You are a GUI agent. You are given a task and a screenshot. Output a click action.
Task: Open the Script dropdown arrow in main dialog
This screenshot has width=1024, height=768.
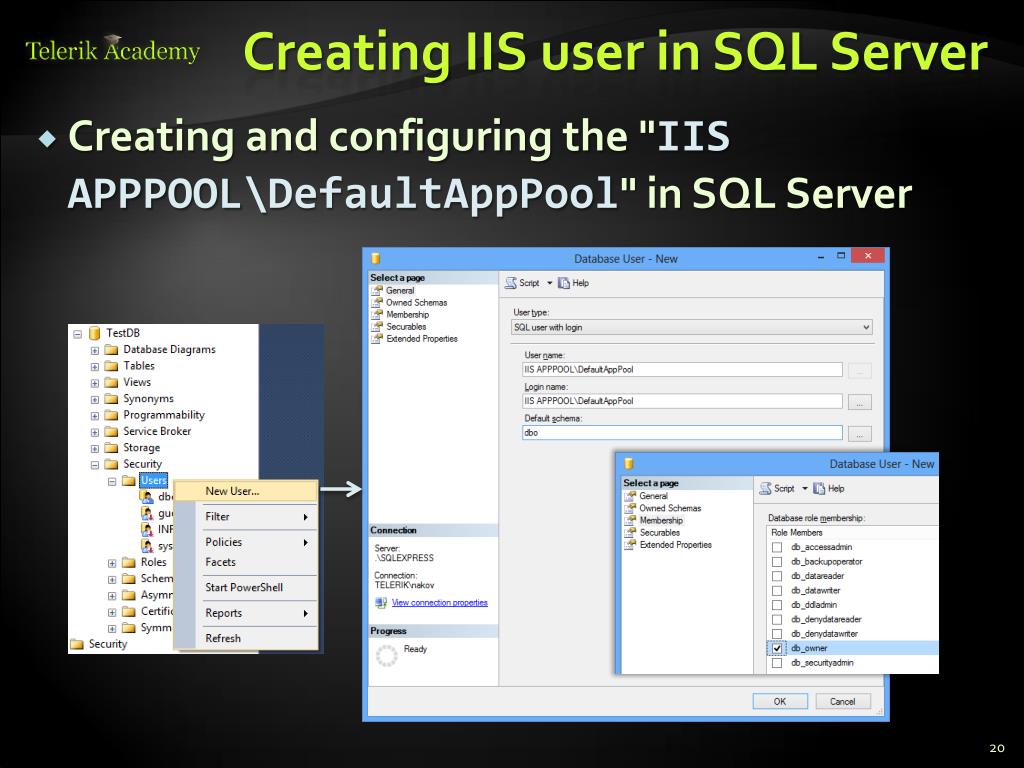click(x=549, y=283)
